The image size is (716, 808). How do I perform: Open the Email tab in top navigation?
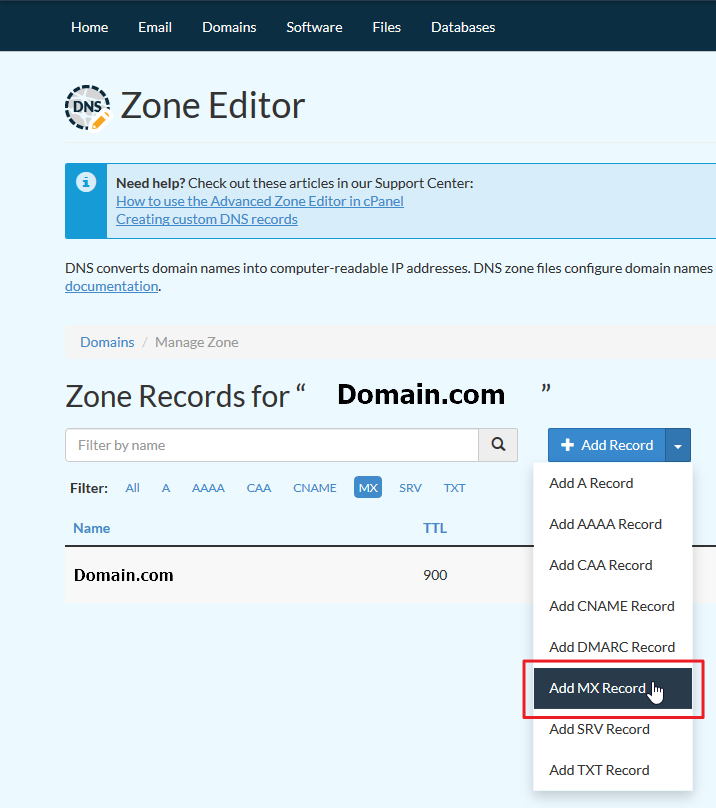[x=155, y=27]
